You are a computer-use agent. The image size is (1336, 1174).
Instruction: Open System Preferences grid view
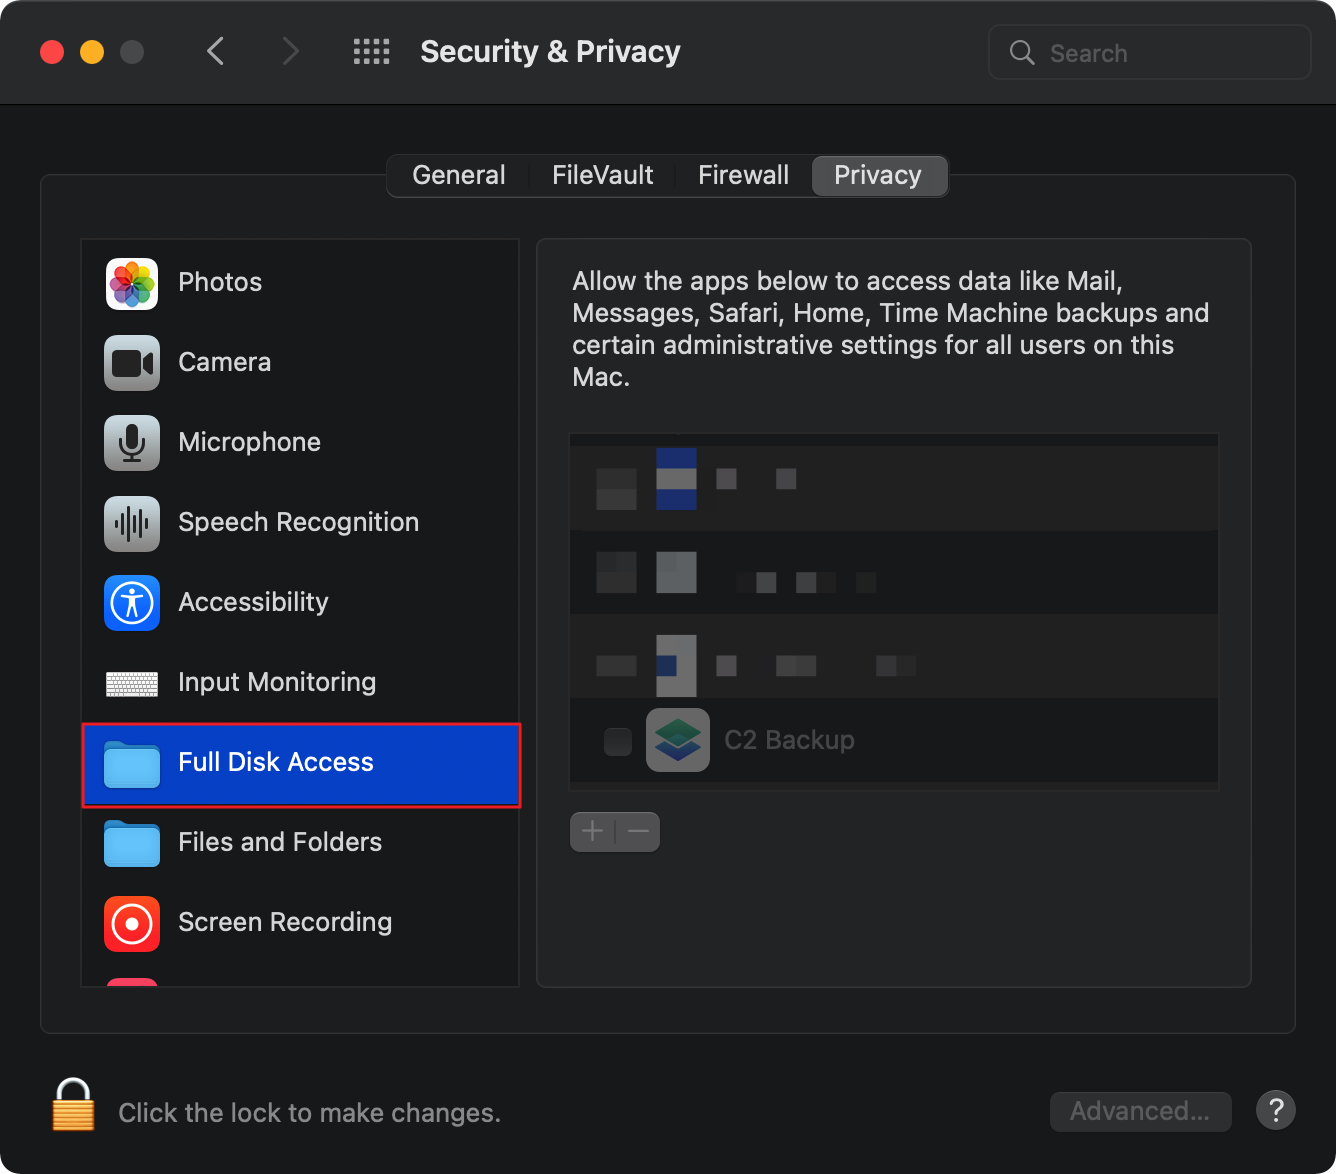[x=371, y=51]
